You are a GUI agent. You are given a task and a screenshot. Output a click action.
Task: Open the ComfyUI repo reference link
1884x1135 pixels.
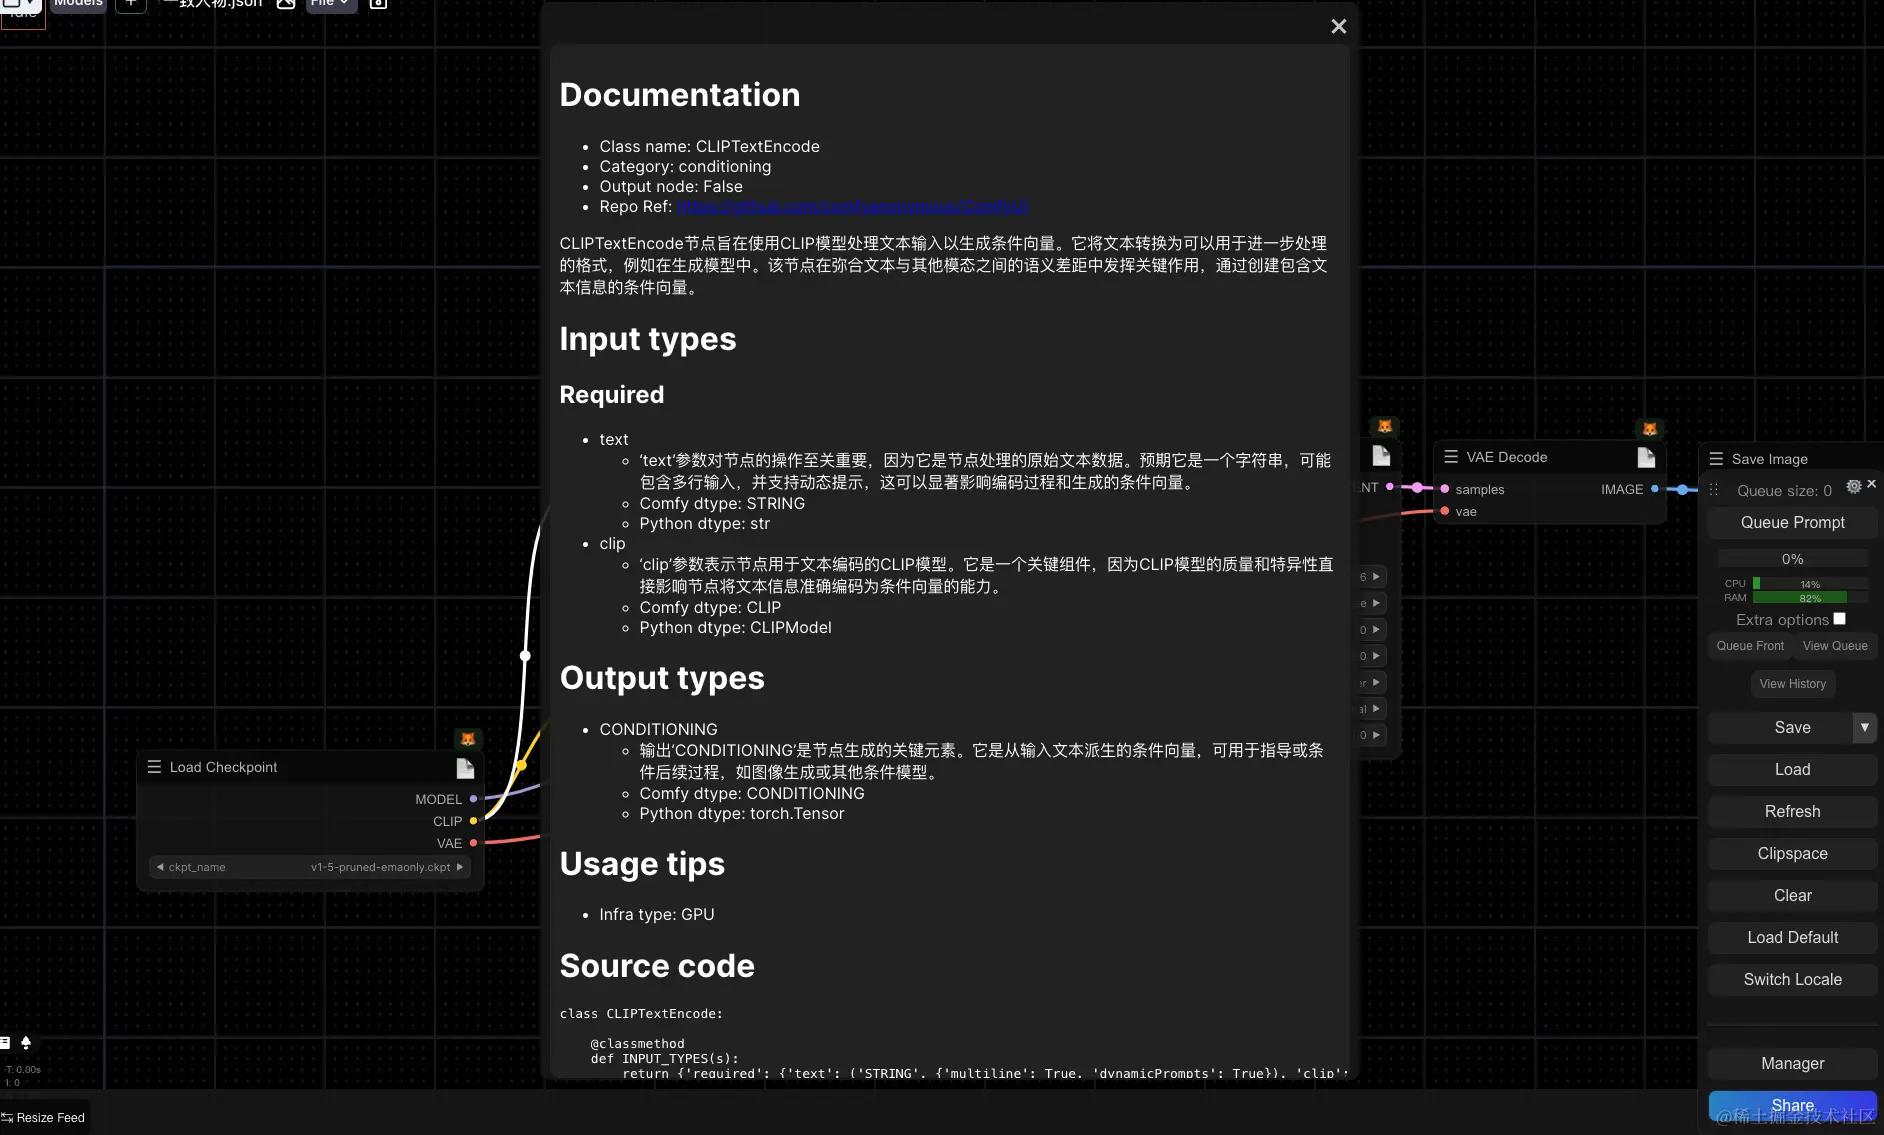pos(853,206)
